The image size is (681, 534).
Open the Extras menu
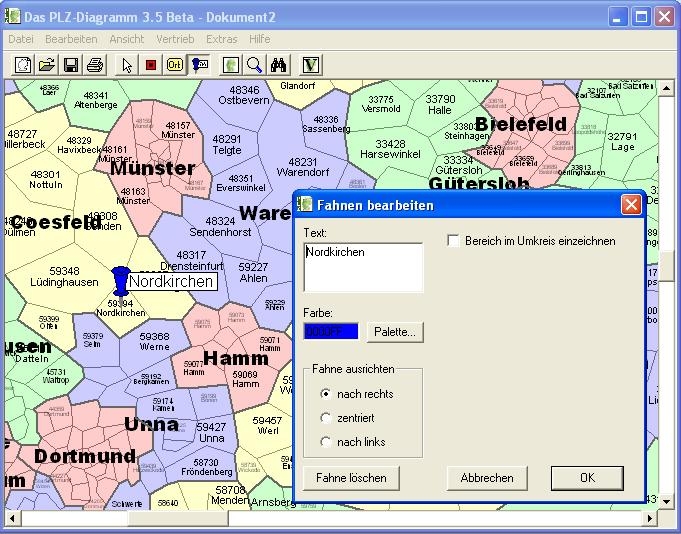pos(221,39)
